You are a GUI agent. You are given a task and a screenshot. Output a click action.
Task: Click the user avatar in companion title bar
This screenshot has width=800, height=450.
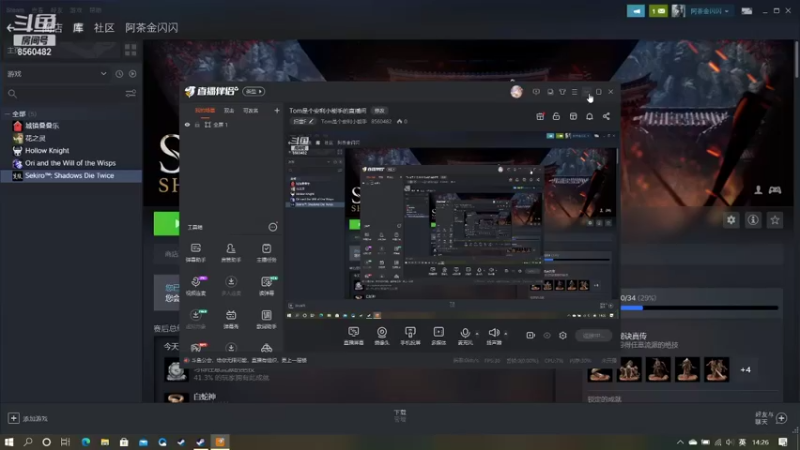click(516, 91)
